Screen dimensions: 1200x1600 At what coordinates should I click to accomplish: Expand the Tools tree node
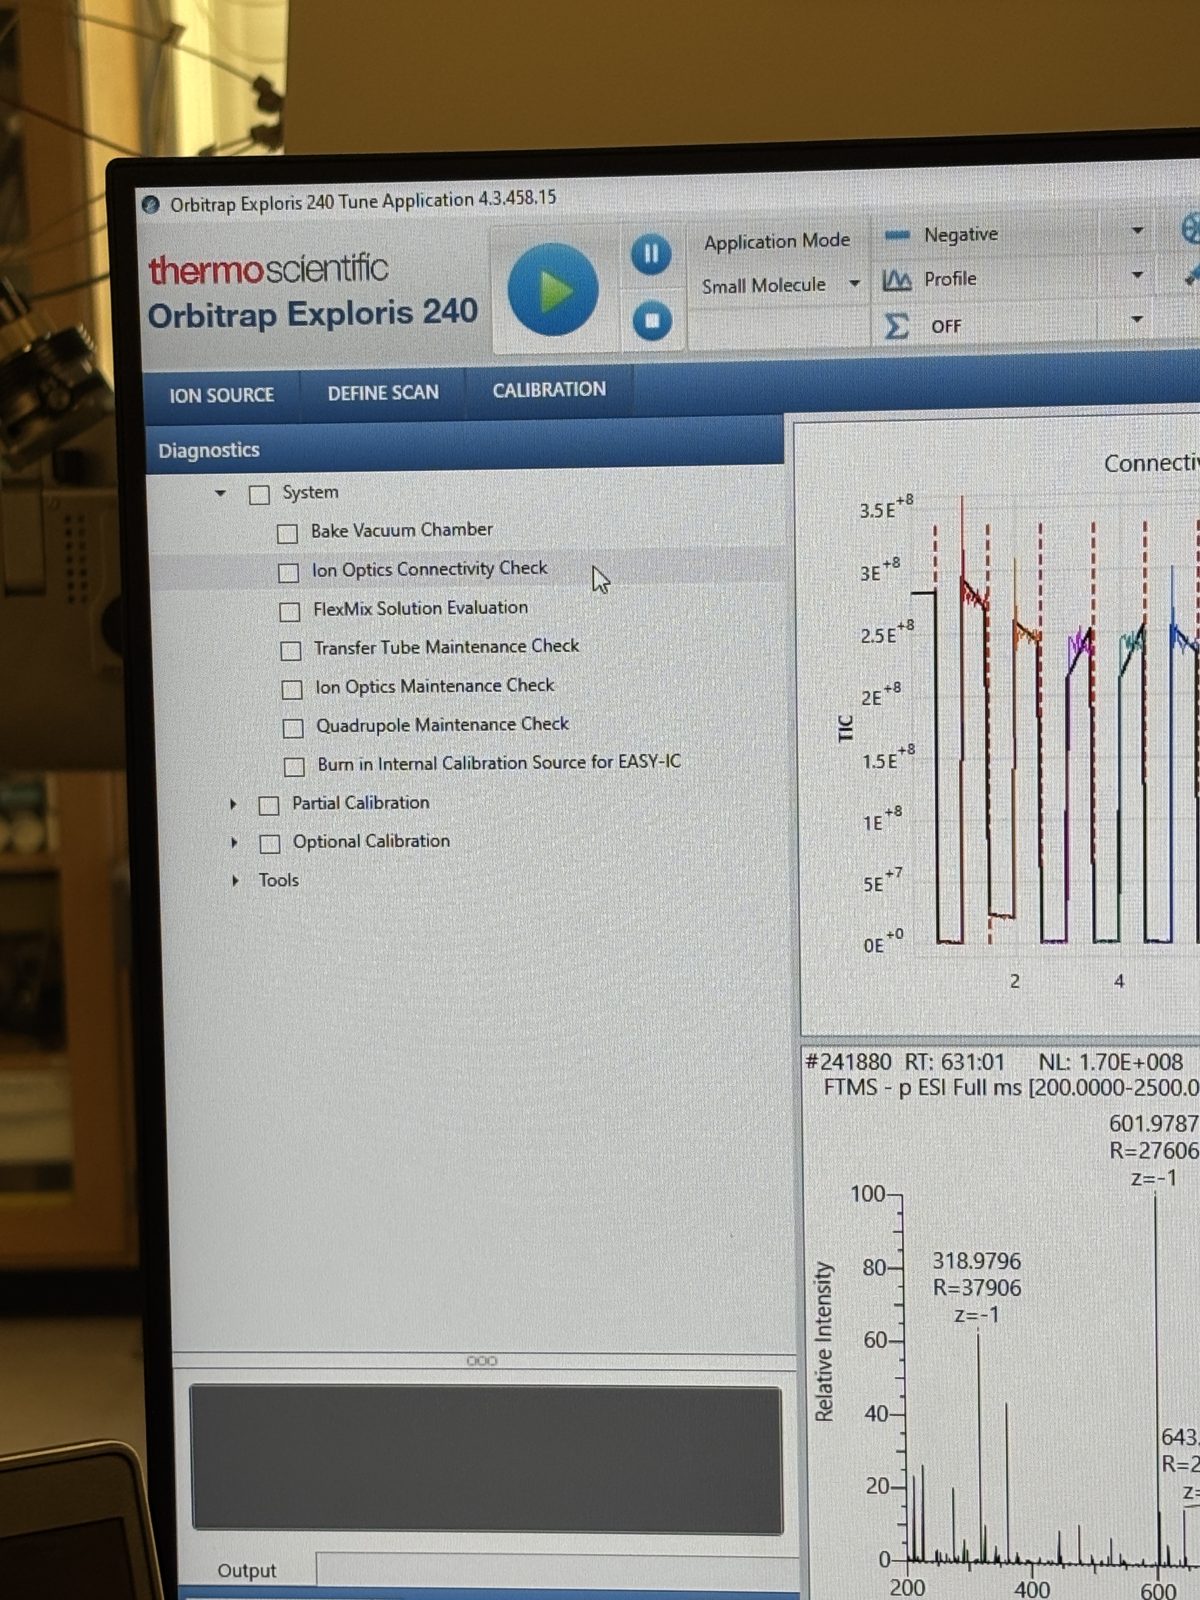pyautogui.click(x=235, y=881)
